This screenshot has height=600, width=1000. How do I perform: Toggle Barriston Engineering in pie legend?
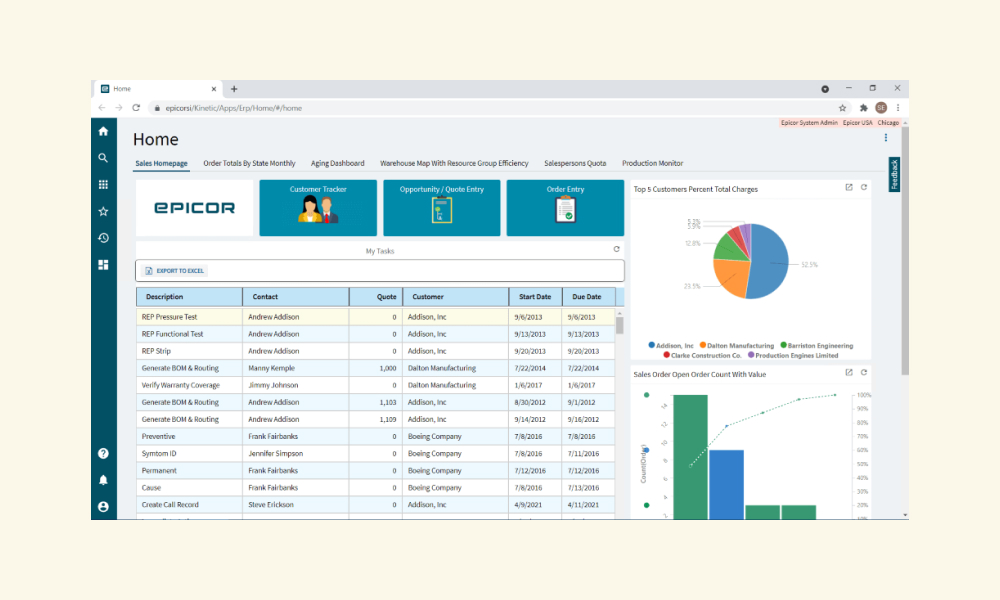coord(817,346)
